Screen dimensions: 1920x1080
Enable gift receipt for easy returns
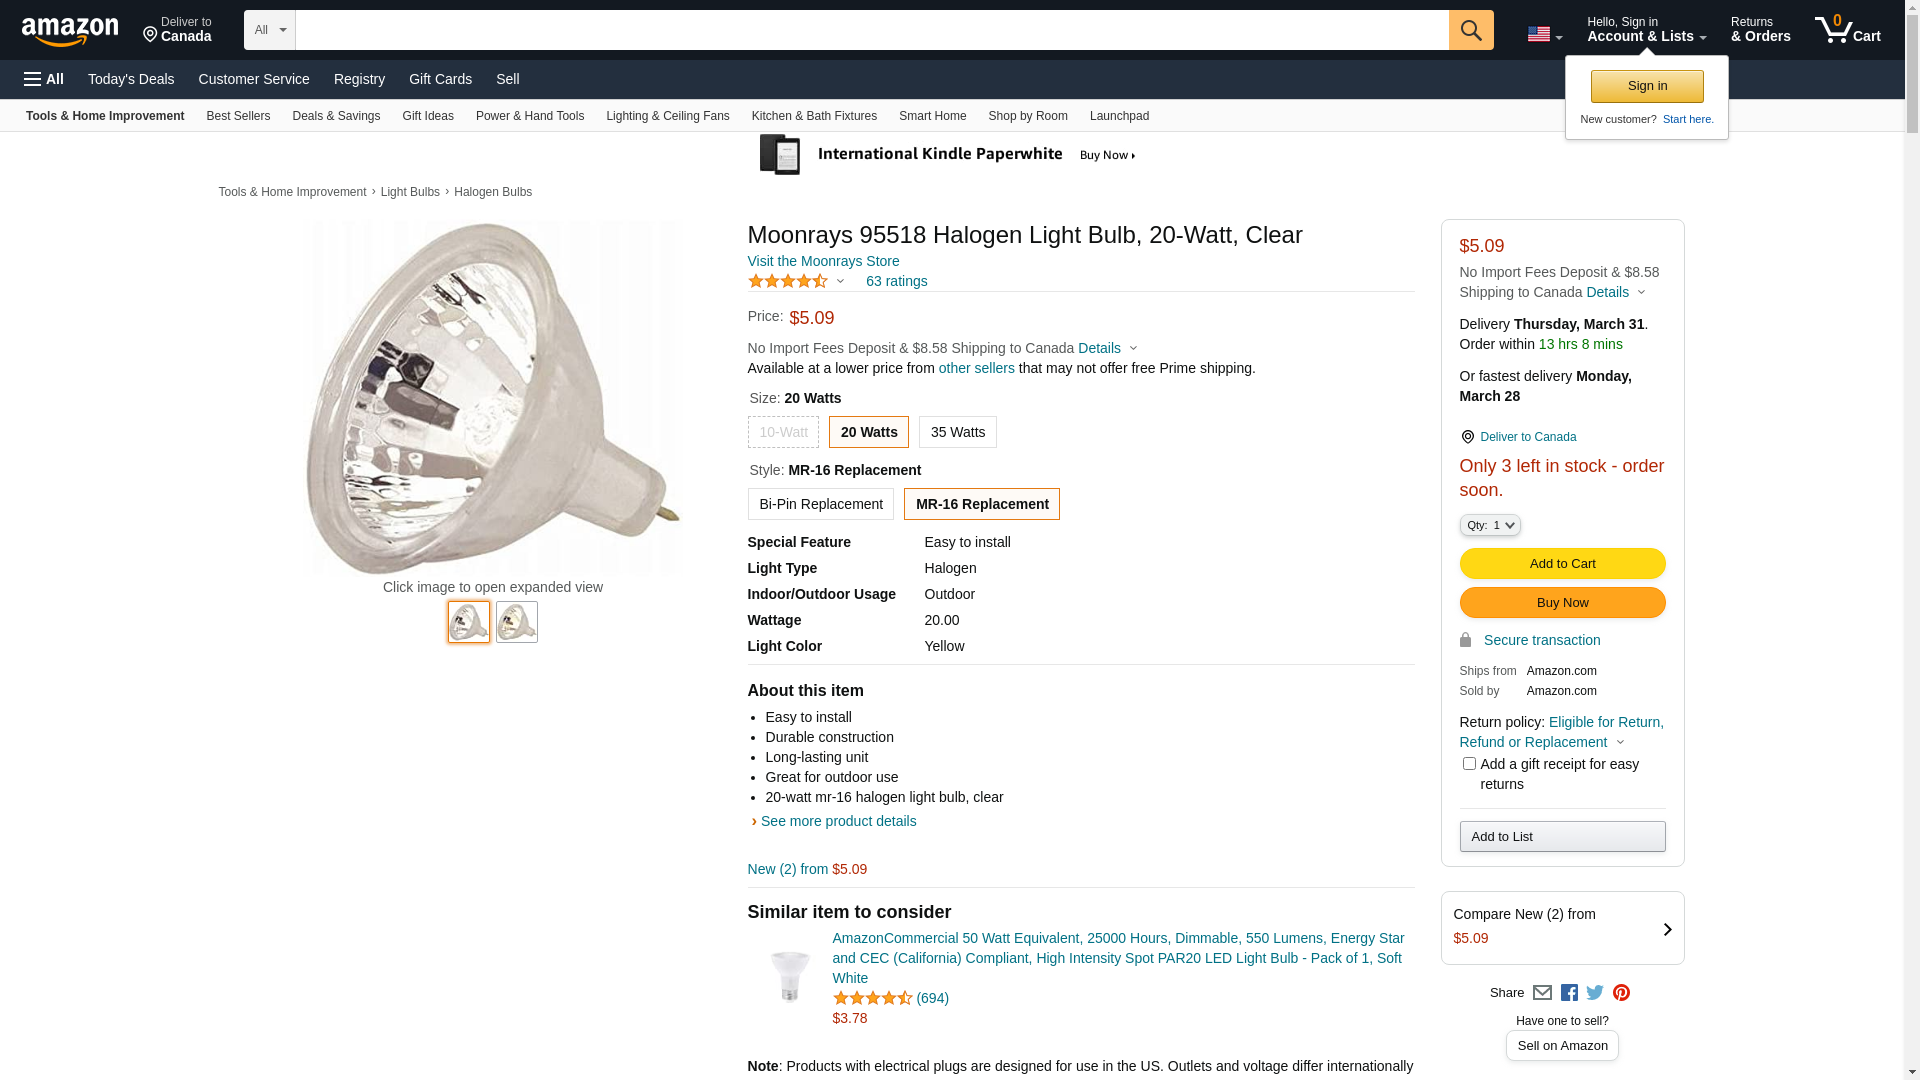[1469, 764]
